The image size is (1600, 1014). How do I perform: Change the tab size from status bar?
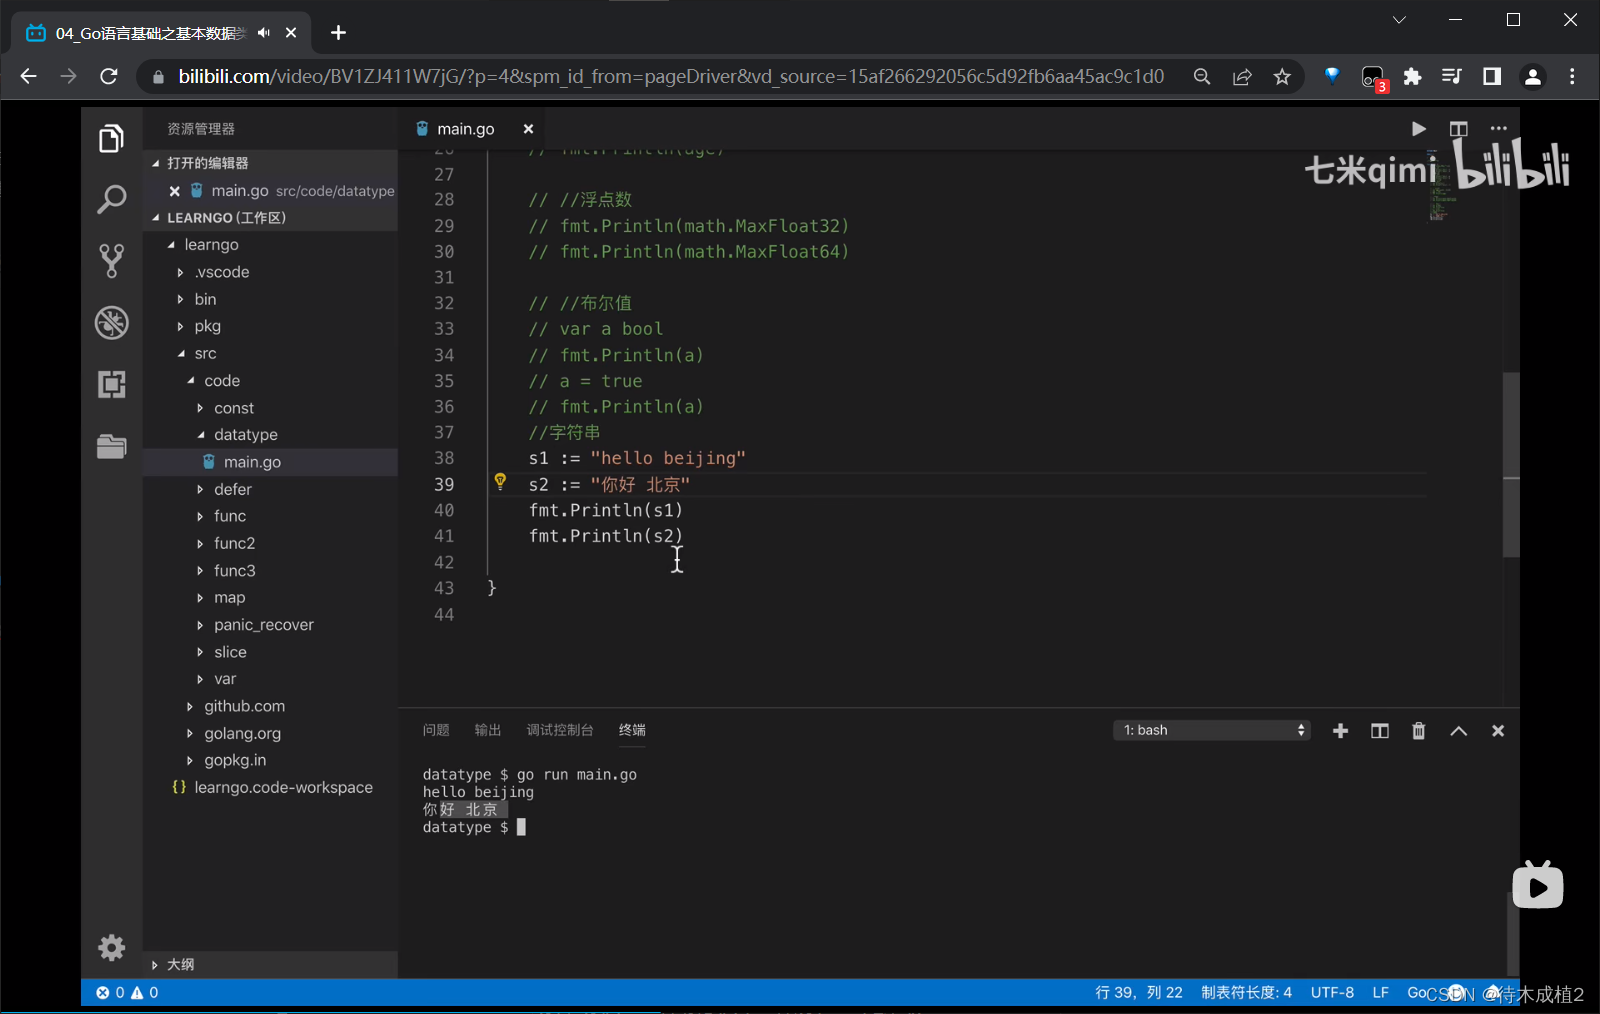coord(1246,992)
